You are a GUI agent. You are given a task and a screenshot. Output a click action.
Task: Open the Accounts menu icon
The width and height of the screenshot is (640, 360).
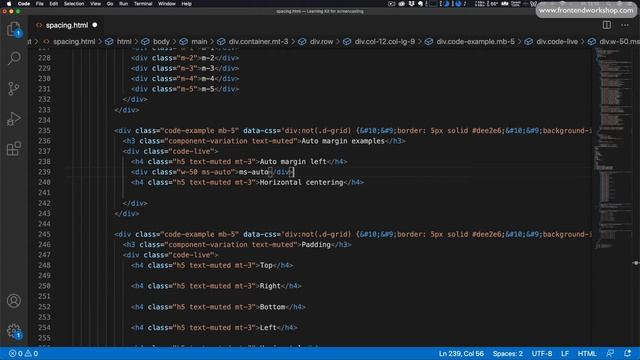point(14,301)
